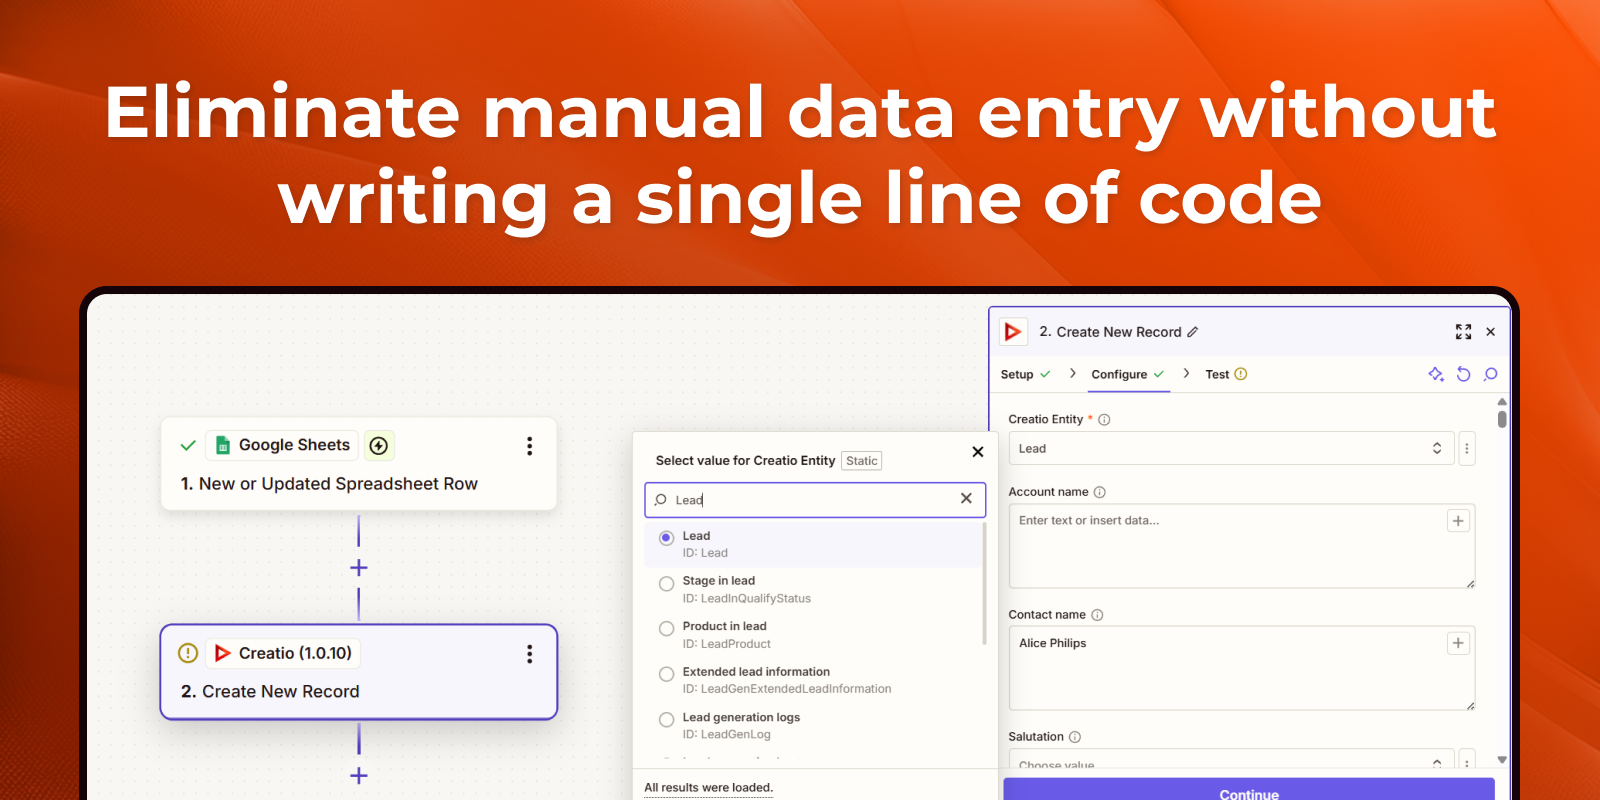Select Stage in lead radio option

pos(666,584)
